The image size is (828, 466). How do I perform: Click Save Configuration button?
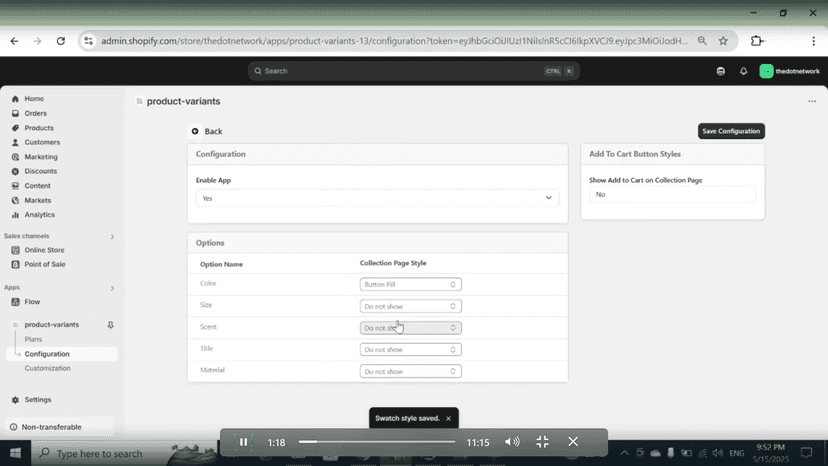point(731,131)
